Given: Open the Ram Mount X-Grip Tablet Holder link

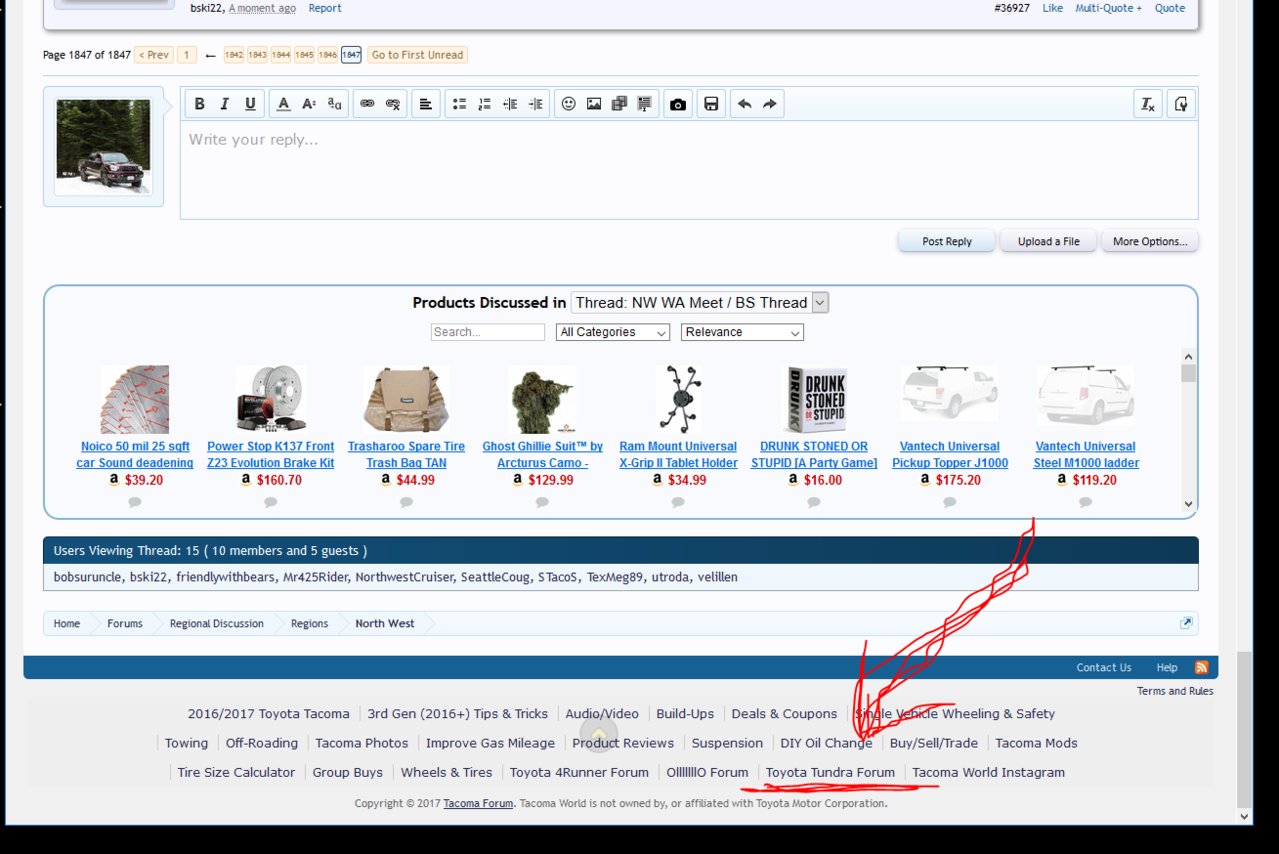Looking at the screenshot, I should coord(678,455).
